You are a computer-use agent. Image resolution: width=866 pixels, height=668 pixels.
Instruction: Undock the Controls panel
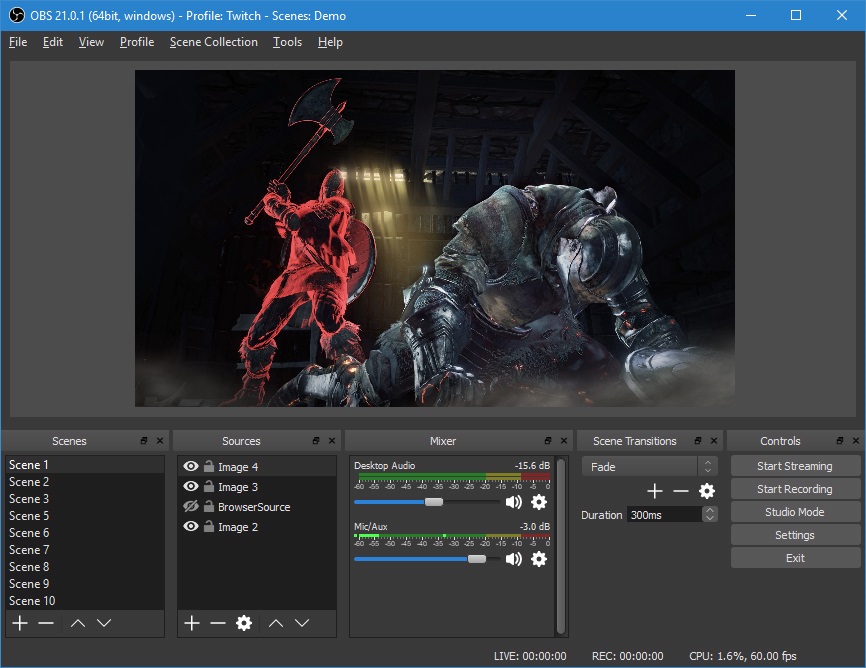point(839,440)
